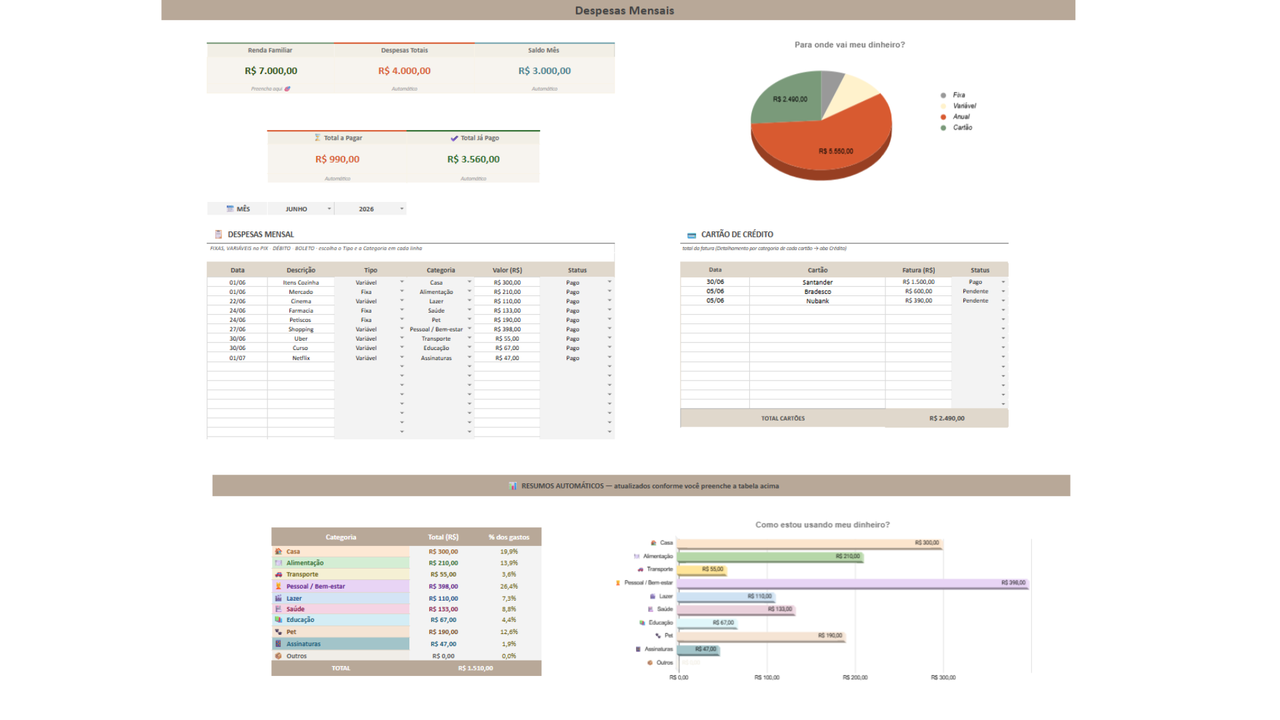The width and height of the screenshot is (1280, 720).
Task: Select the Fatura cell R$ 600,00 for Bradesco
Action: pos(918,291)
